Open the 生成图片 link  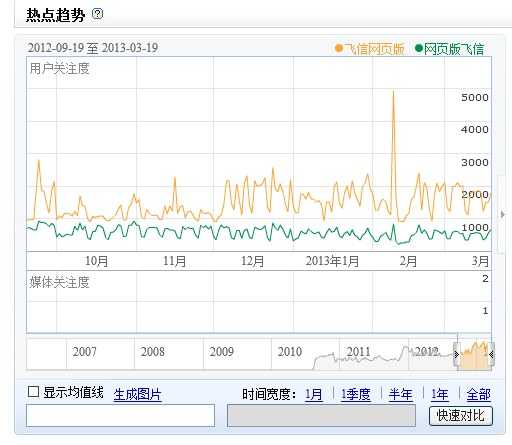(x=137, y=394)
